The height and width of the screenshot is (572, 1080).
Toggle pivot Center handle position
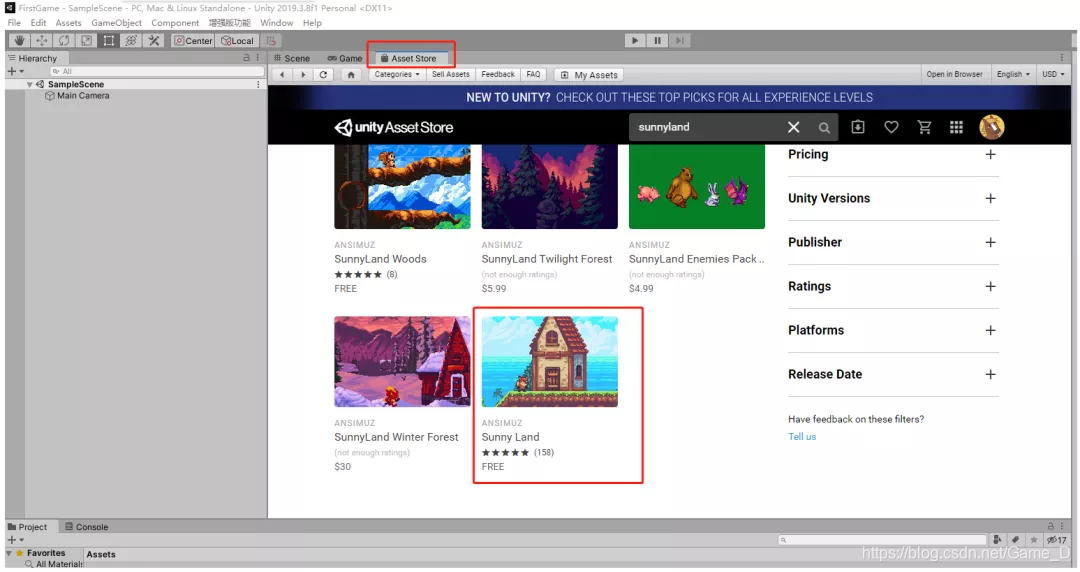click(x=194, y=41)
